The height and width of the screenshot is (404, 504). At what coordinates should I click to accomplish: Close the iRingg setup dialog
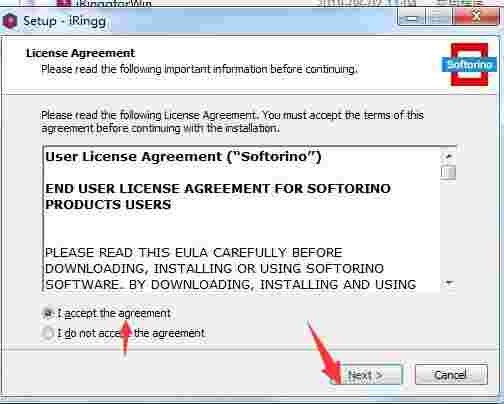476,17
